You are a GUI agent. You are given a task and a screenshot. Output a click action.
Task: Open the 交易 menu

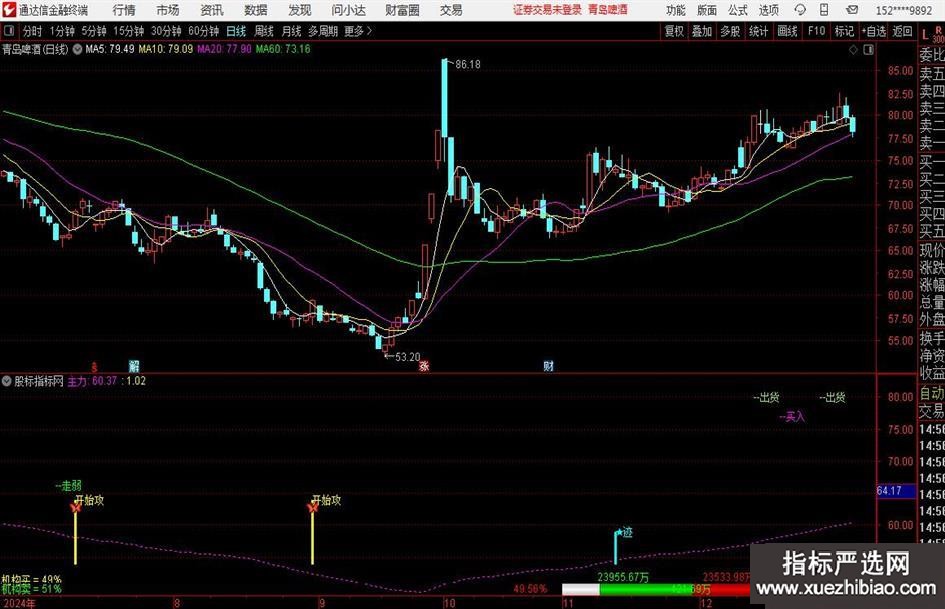[x=451, y=10]
